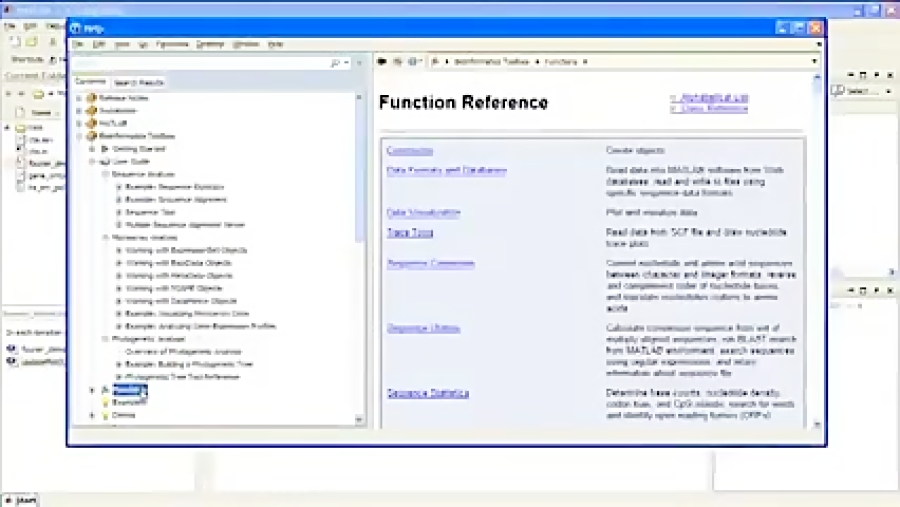The image size is (900, 507).
Task: Click the print page icon in Help toolbar
Action: (413, 61)
